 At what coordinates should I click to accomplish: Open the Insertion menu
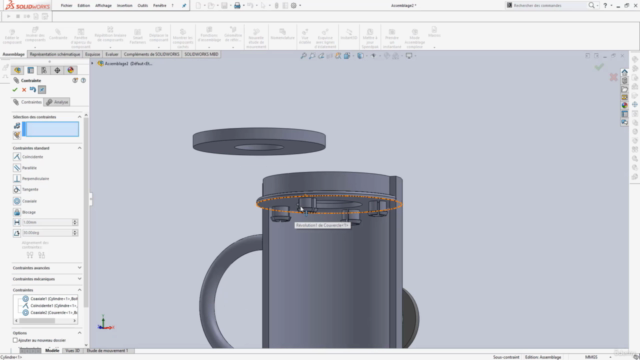[x=124, y=6]
